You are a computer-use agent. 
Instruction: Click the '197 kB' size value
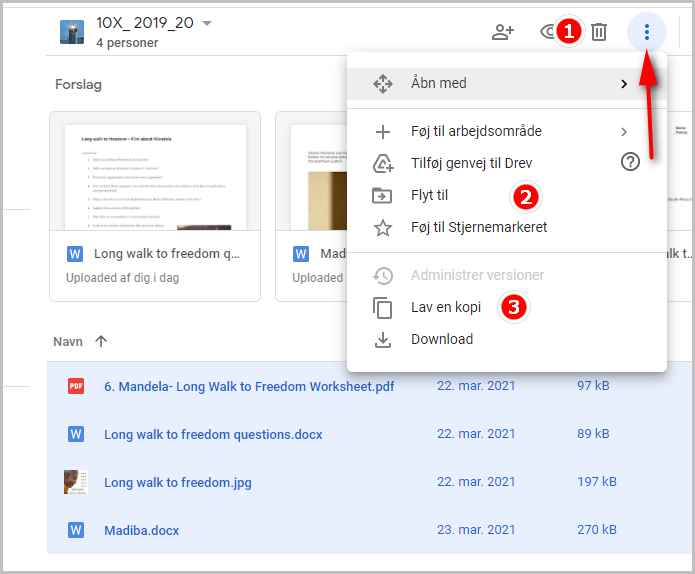597,482
